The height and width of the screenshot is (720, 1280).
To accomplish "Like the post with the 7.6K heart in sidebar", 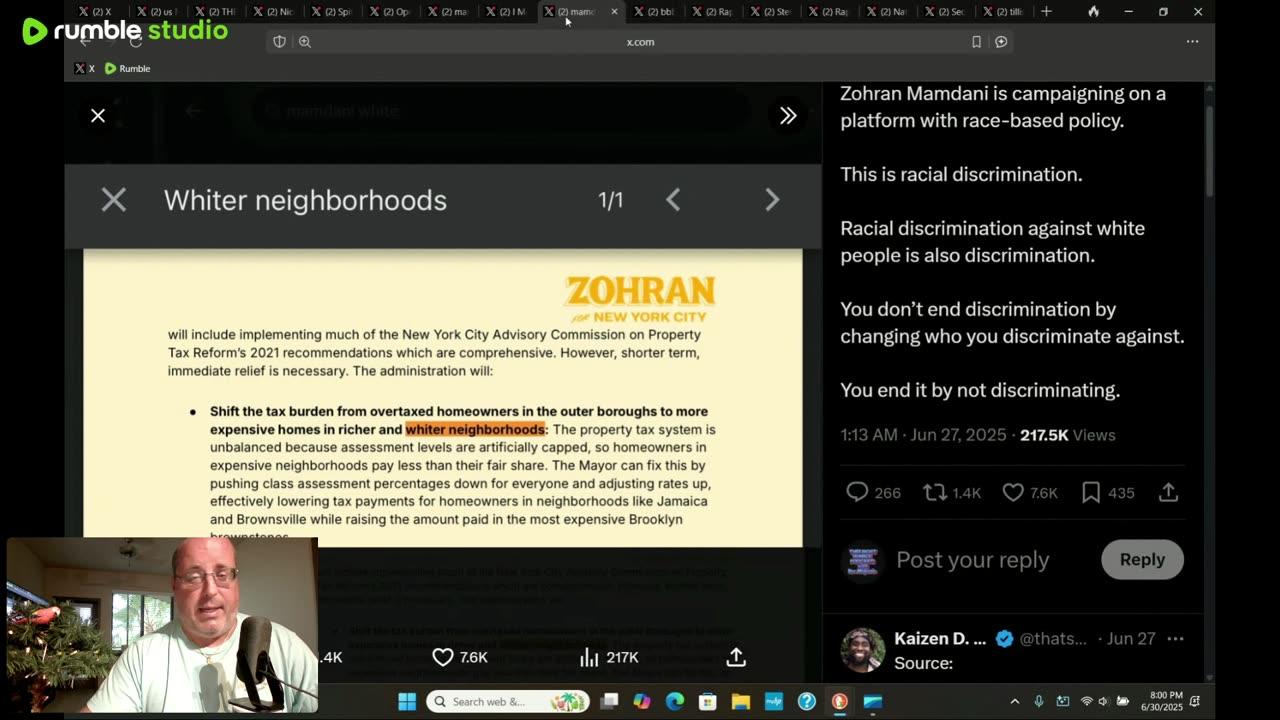I will point(1013,492).
